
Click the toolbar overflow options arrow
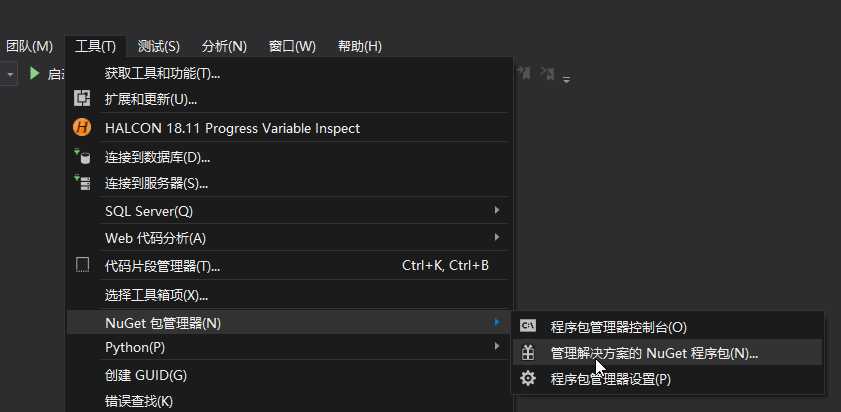tap(566, 79)
